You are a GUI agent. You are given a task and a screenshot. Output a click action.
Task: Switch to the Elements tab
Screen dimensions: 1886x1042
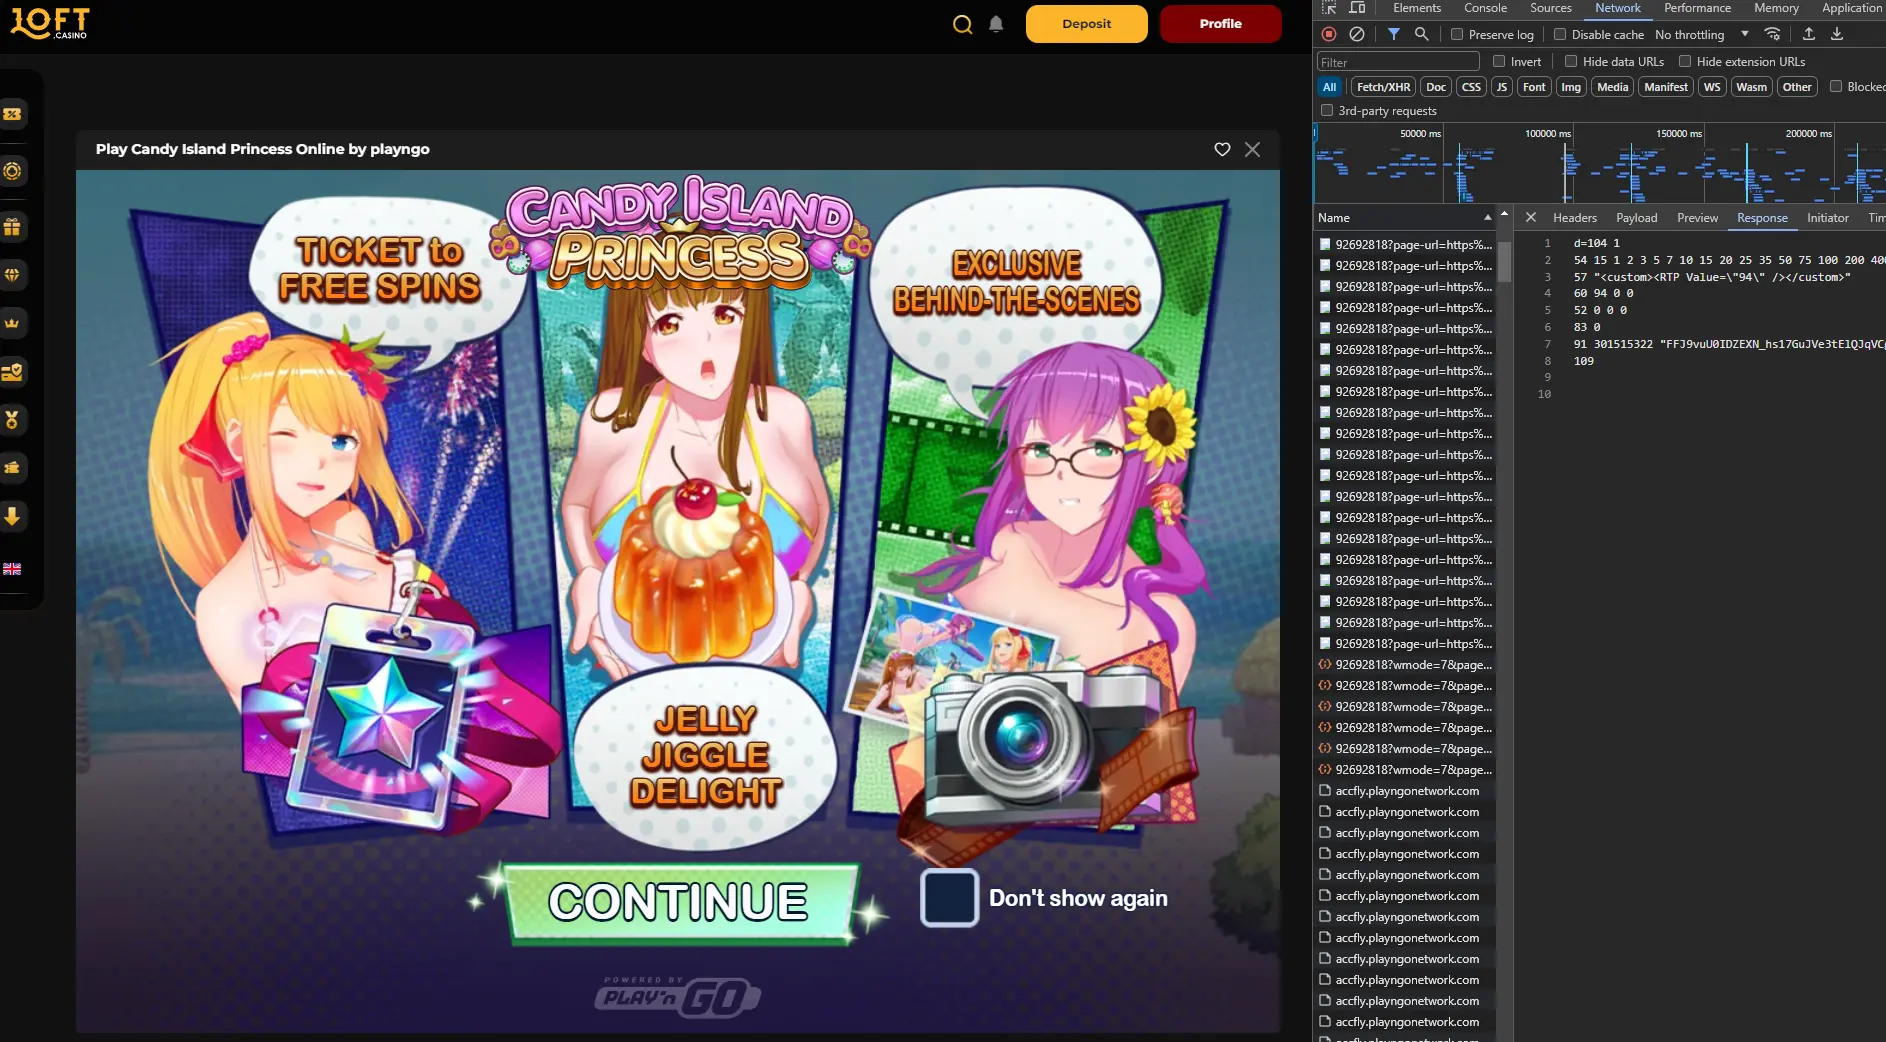pyautogui.click(x=1417, y=8)
